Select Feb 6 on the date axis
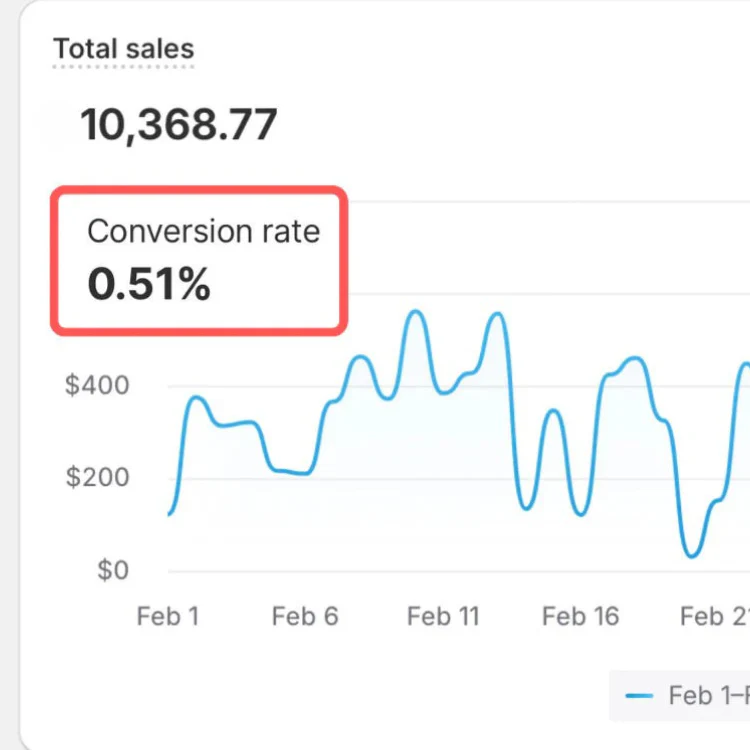The width and height of the screenshot is (750, 750). (304, 616)
